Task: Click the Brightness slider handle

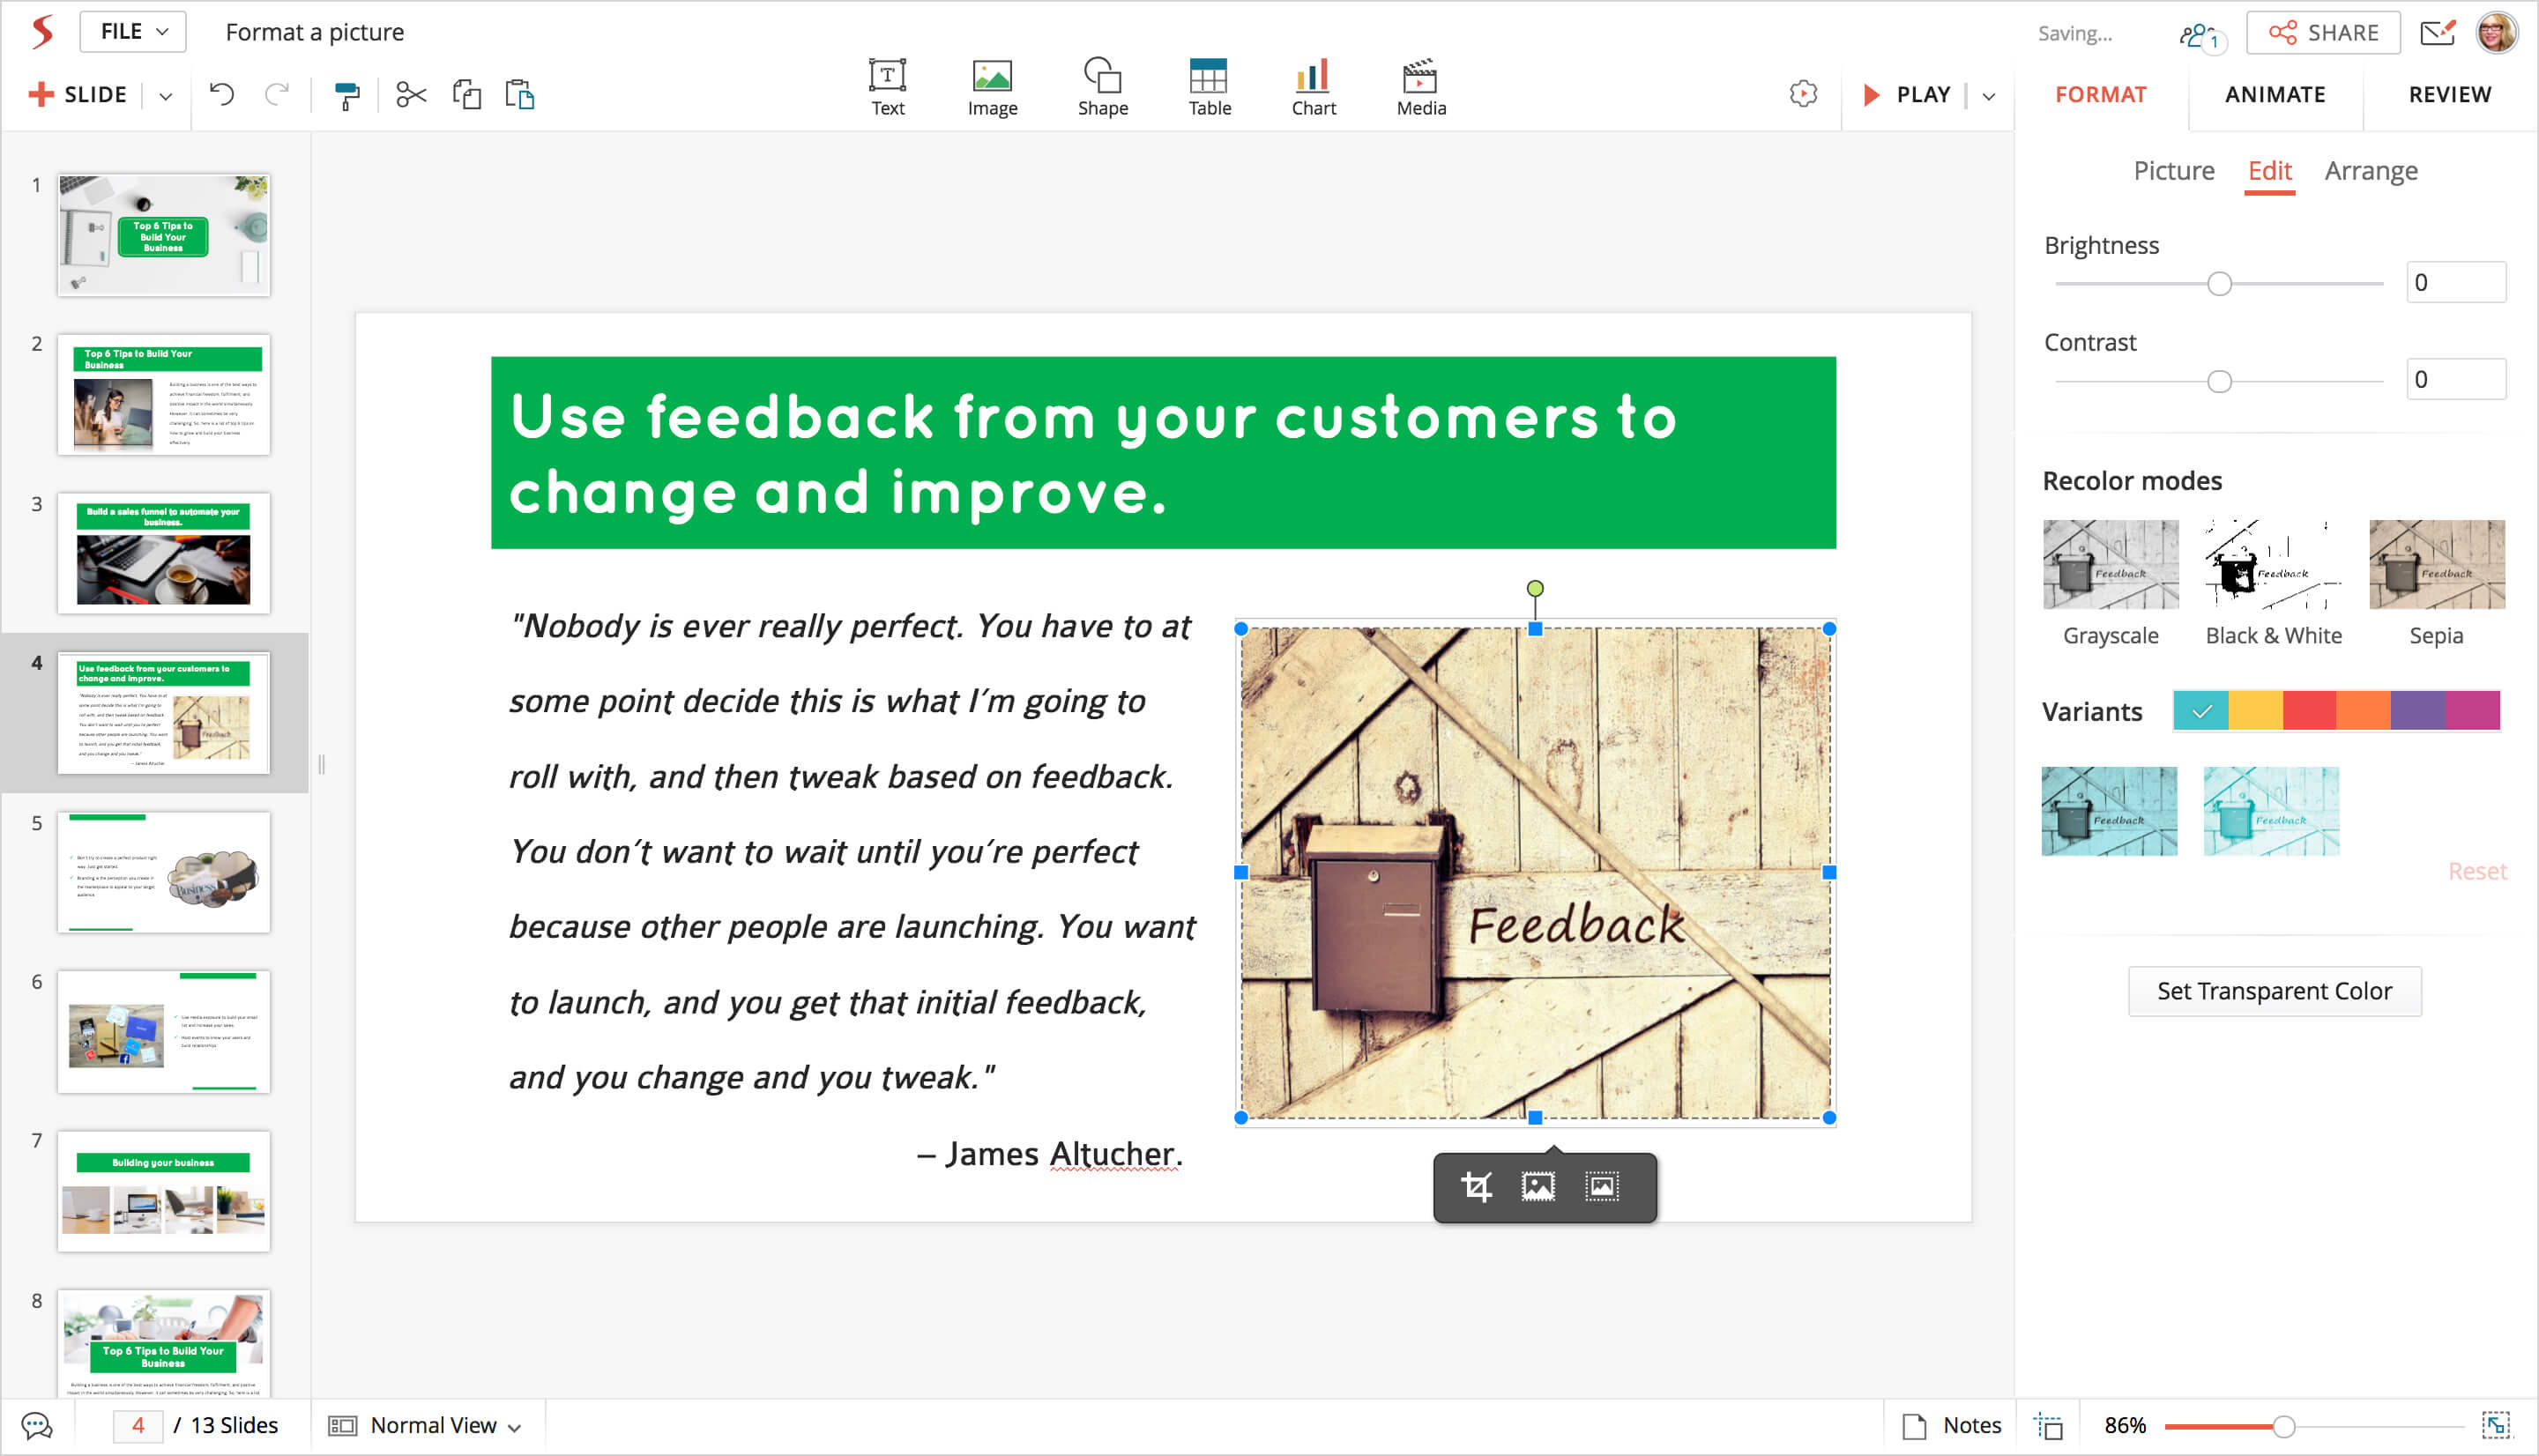Action: click(2219, 284)
